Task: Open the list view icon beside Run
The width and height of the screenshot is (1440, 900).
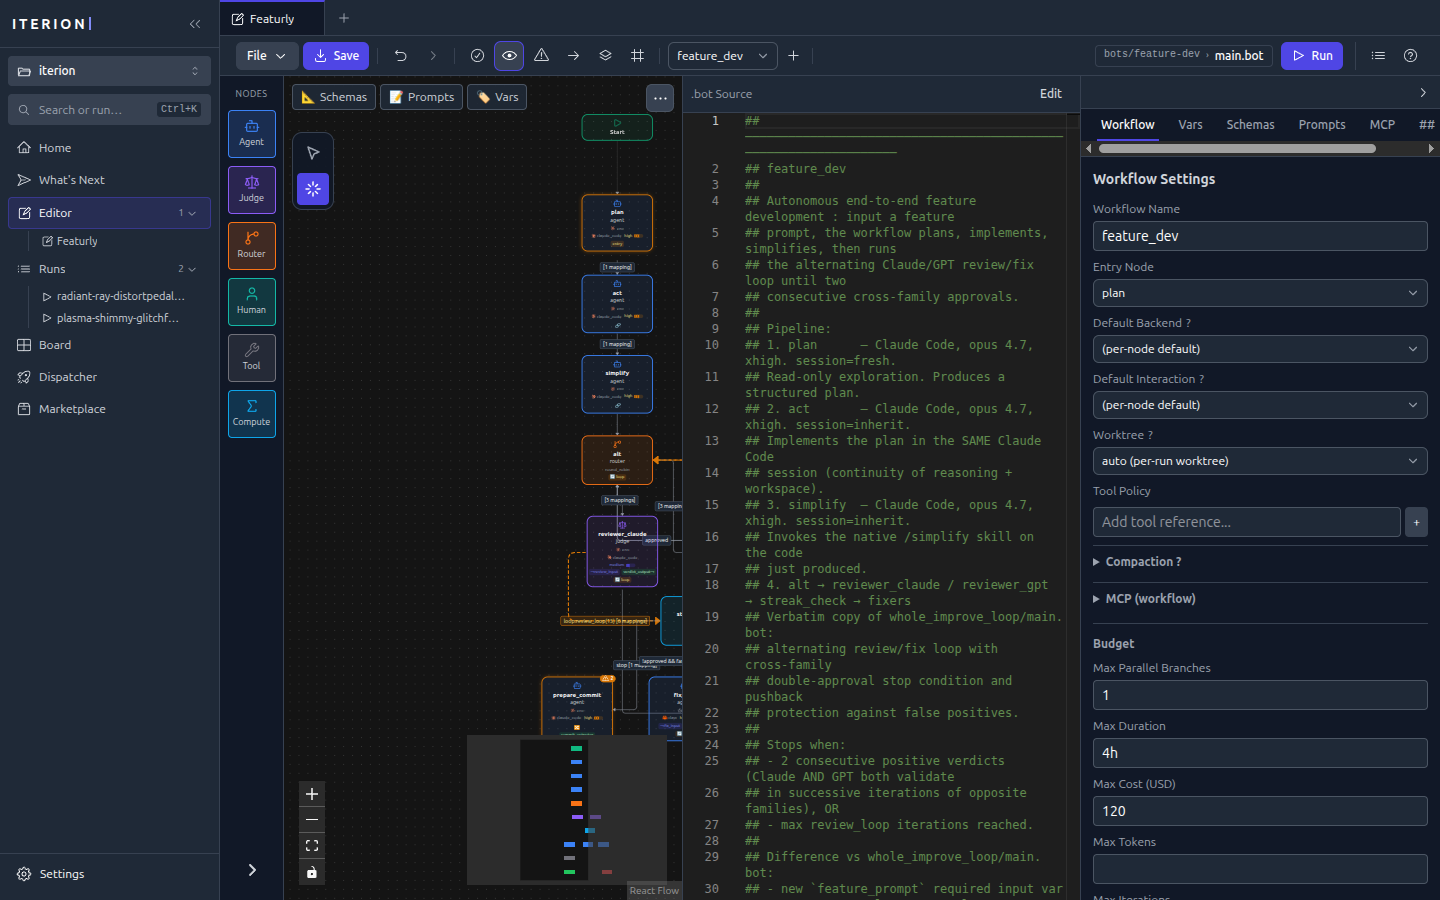Action: point(1378,56)
